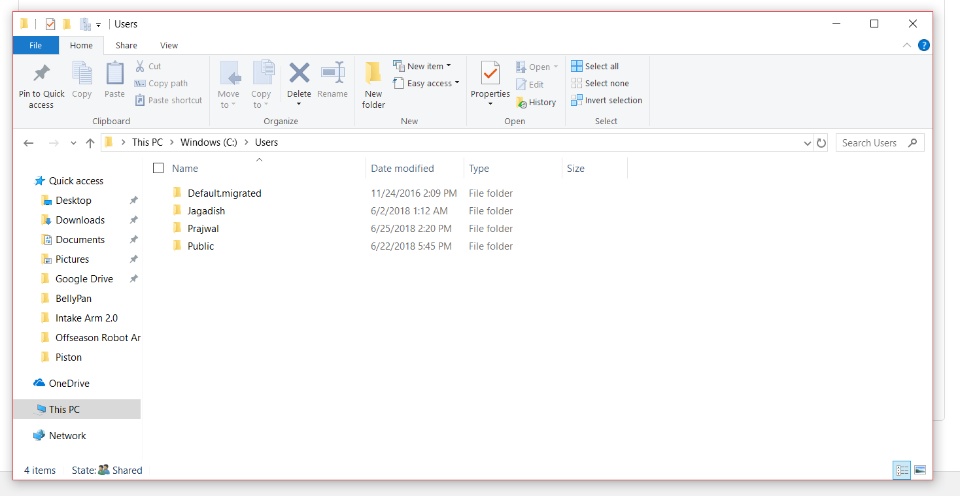This screenshot has width=960, height=496.
Task: Open the Piston folder in the sidebar
Action: pyautogui.click(x=68, y=357)
